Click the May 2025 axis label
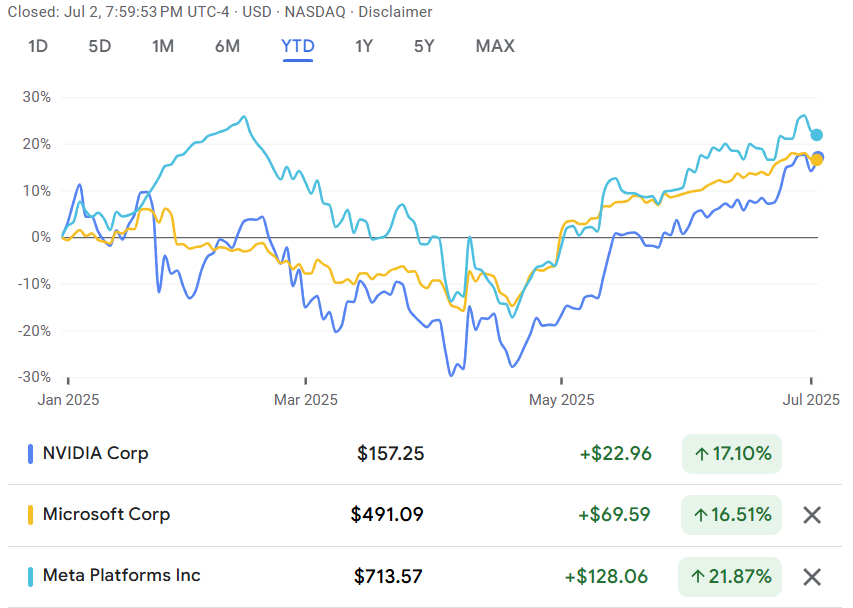This screenshot has width=853, height=608. [x=561, y=400]
